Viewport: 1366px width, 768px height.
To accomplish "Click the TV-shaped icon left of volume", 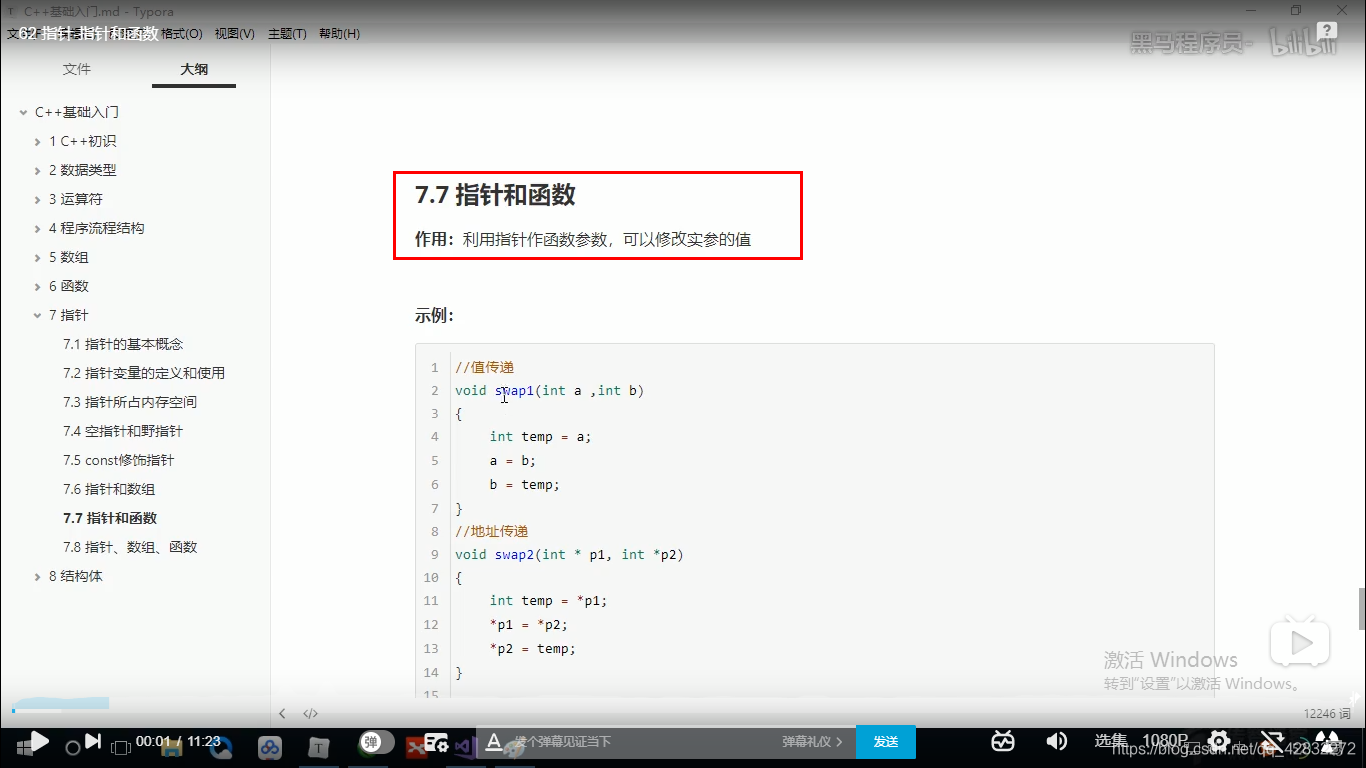I will [1003, 741].
